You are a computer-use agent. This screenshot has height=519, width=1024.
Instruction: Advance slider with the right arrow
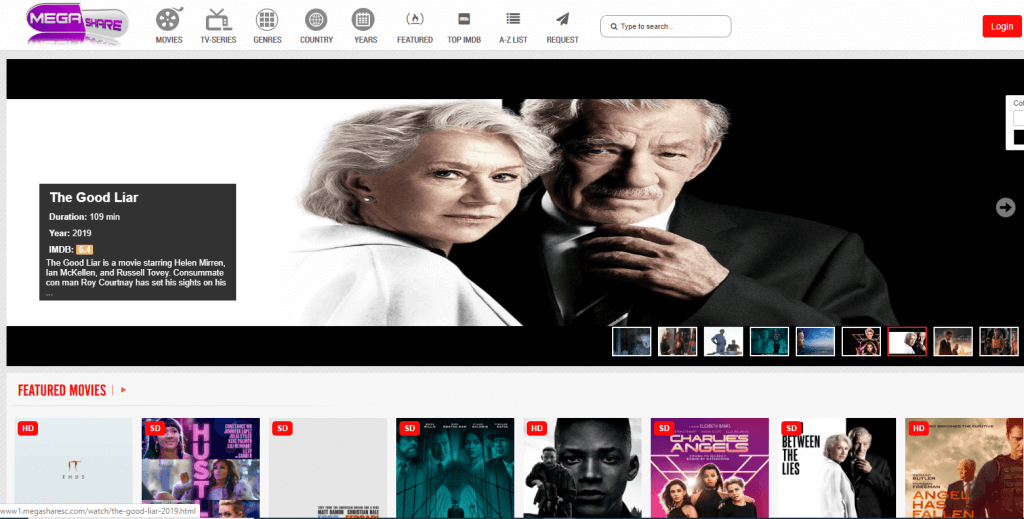(x=1005, y=208)
